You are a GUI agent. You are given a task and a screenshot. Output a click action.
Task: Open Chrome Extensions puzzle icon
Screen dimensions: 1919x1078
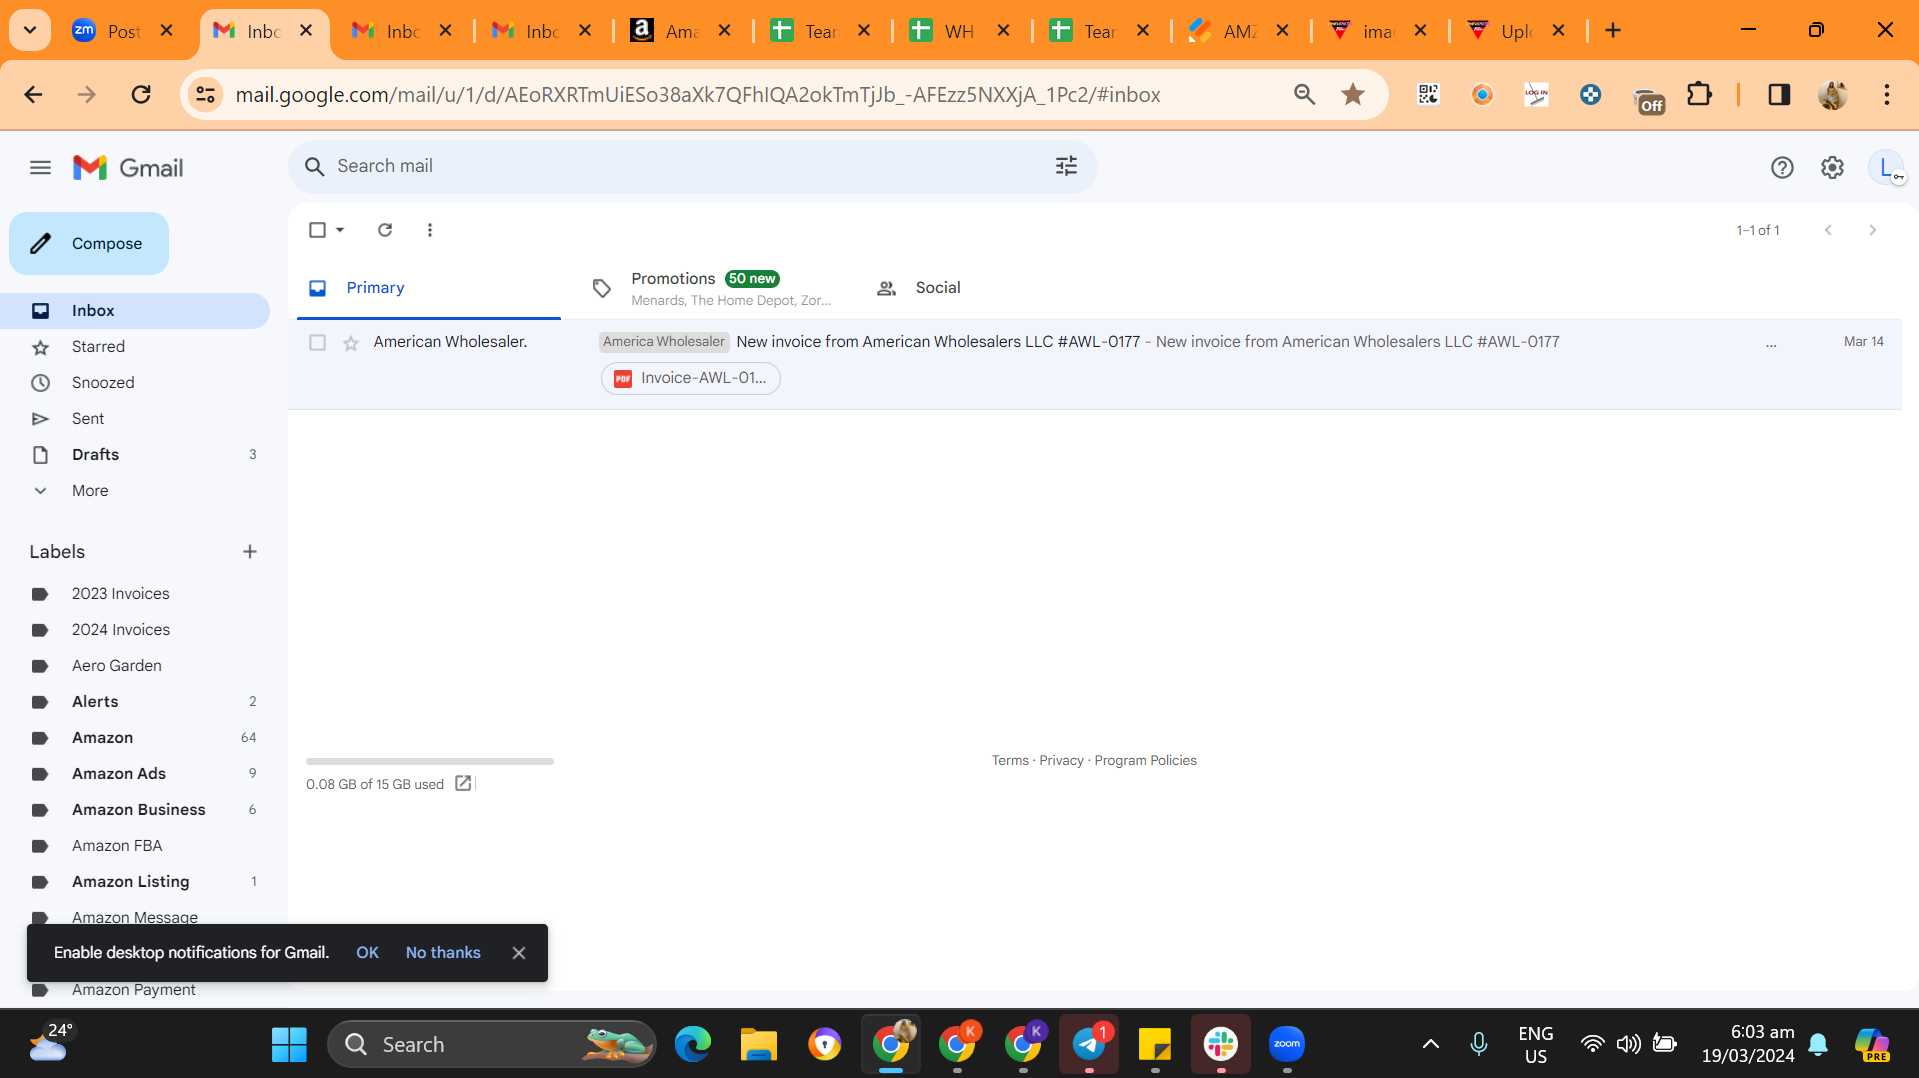1699,94
